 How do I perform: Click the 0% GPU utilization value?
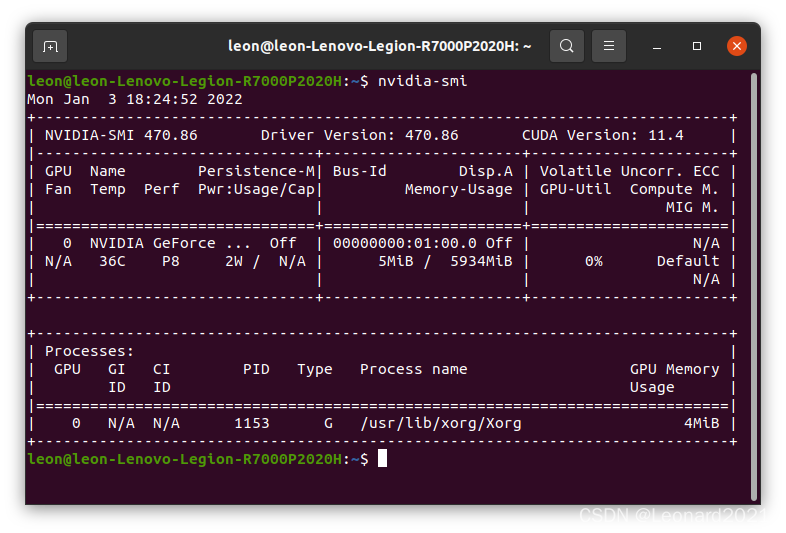[x=594, y=262]
